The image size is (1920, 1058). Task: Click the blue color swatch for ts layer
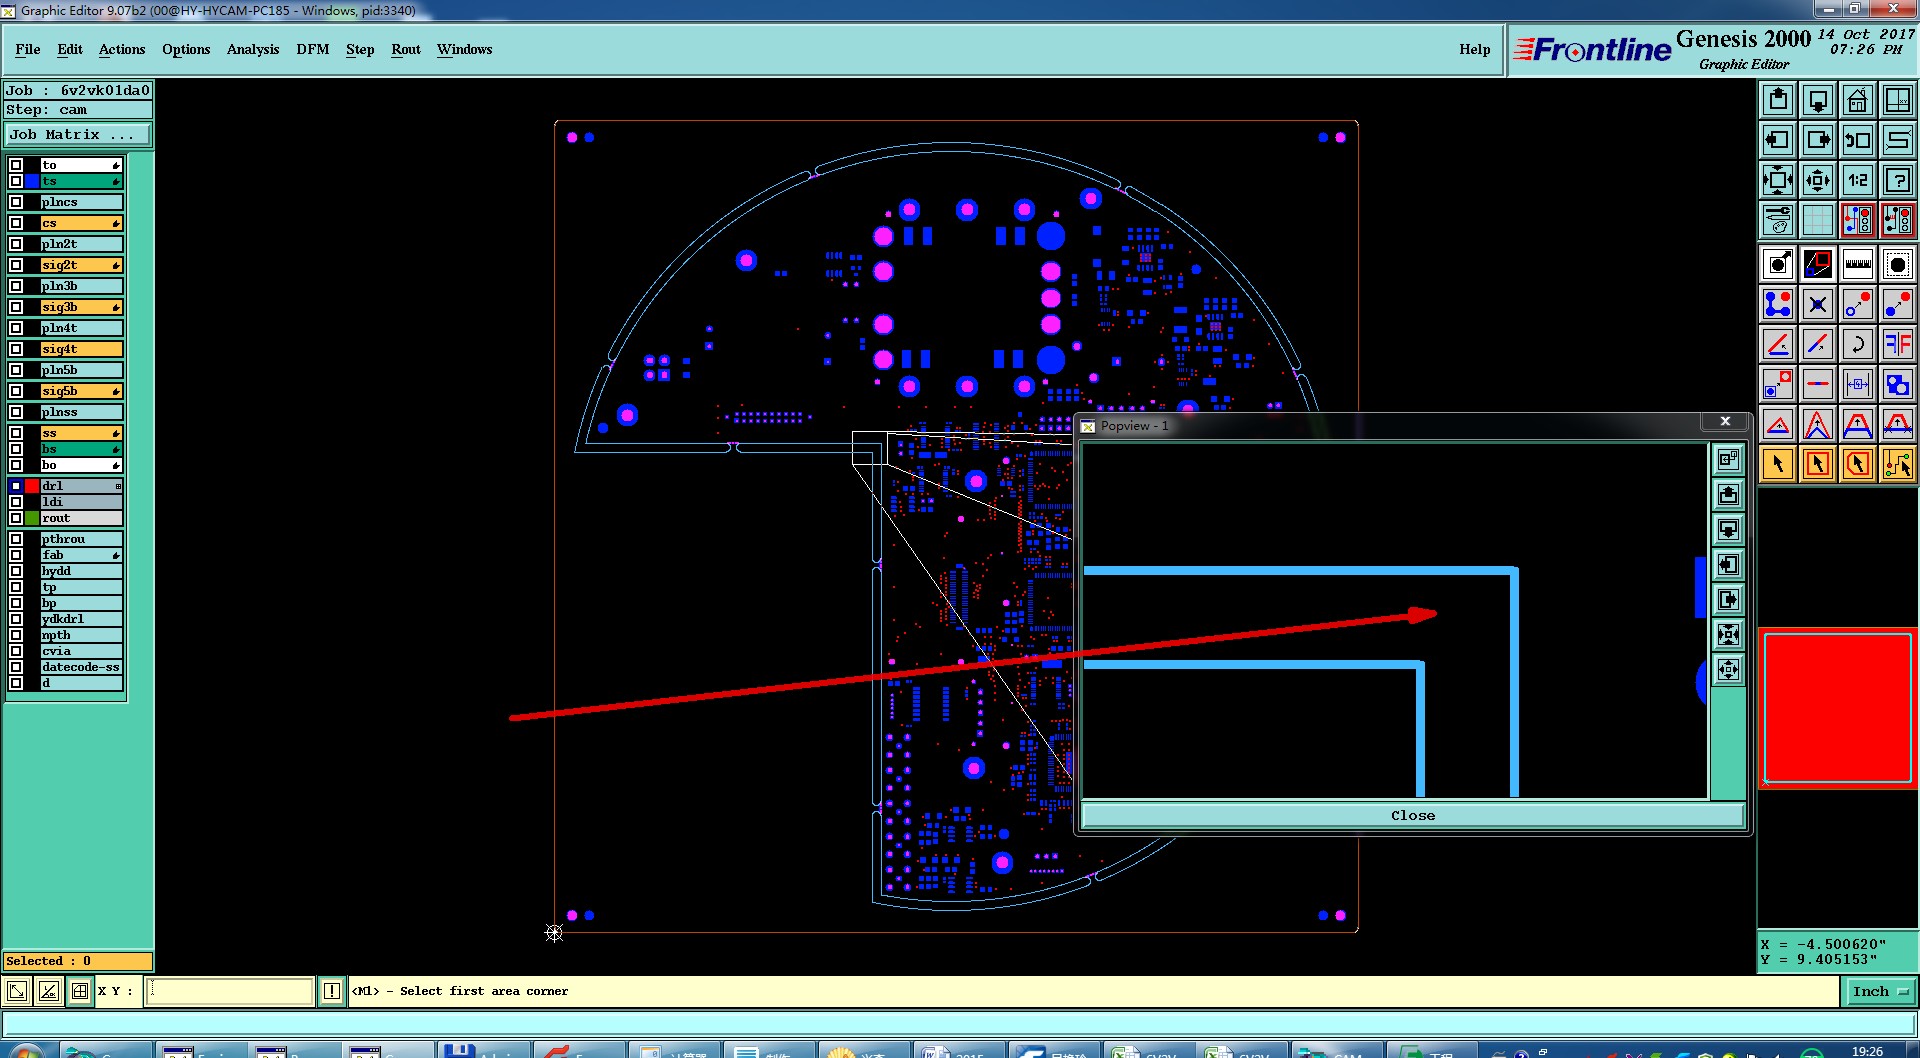coord(33,181)
